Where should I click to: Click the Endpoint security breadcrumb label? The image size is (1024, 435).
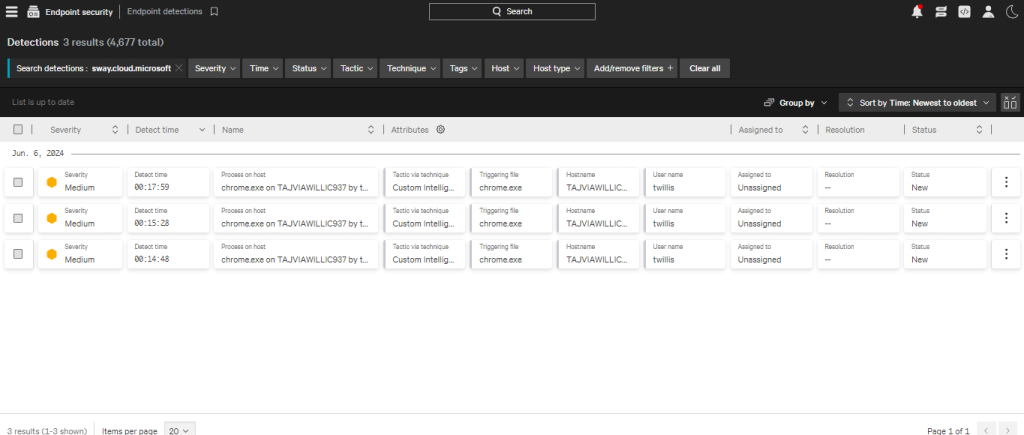(79, 12)
